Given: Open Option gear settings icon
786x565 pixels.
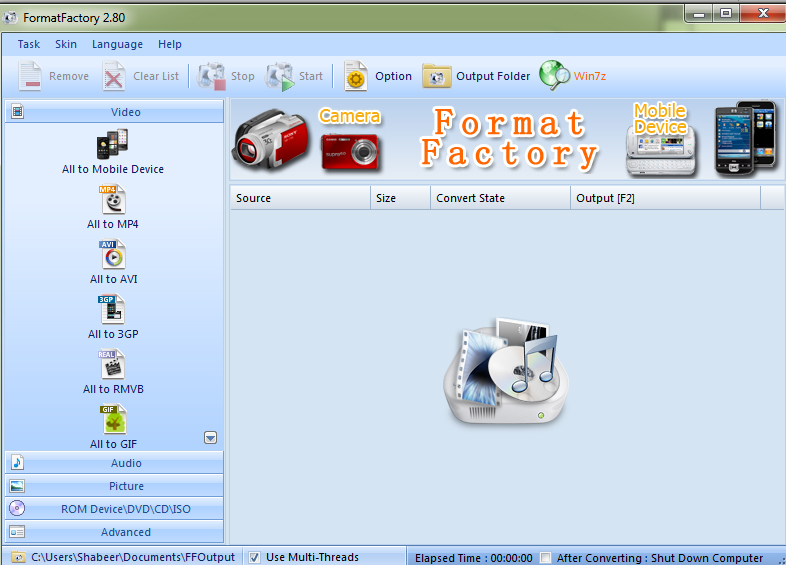Looking at the screenshot, I should 356,76.
